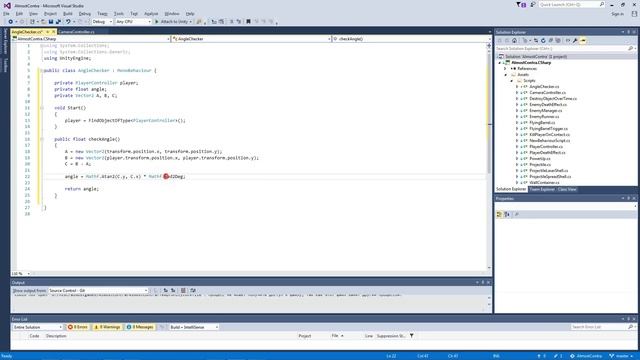Click the Sign in link
Image resolution: width=640 pixels, height=360 pixels.
(618, 14)
